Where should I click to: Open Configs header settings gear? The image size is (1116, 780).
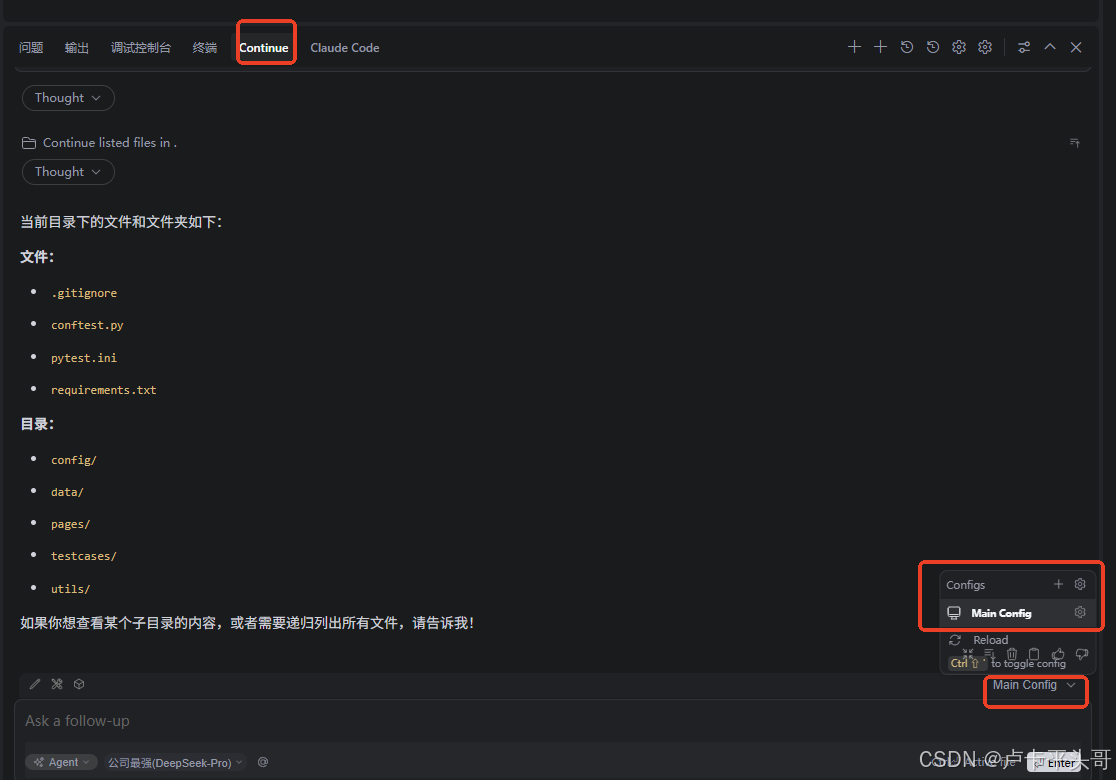(1080, 584)
